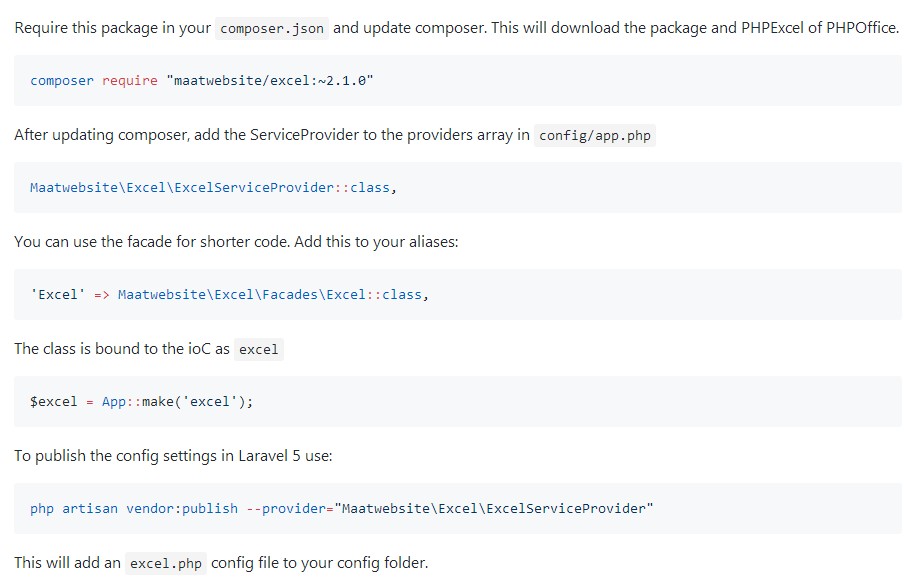This screenshot has height=582, width=907.
Task: Click the ExcelServiceProvider::class code line
Action: coord(213,187)
